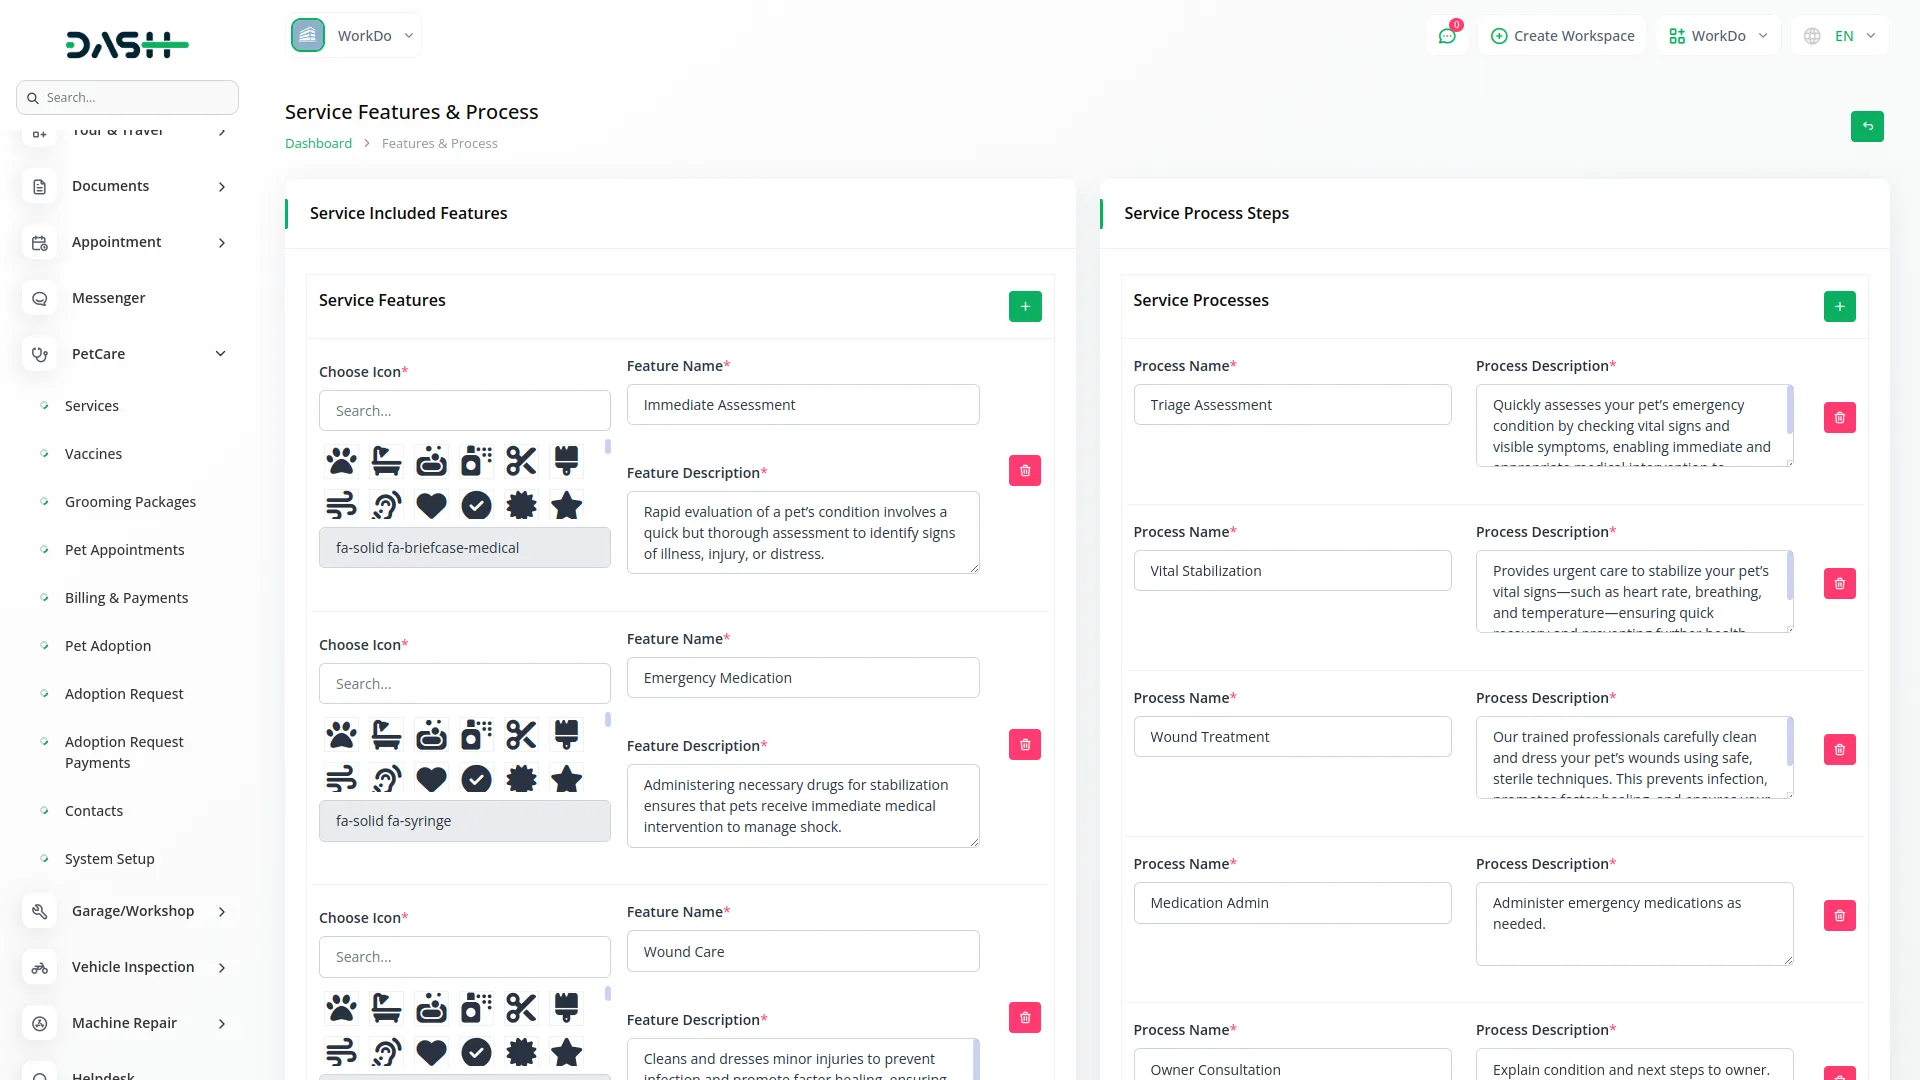The height and width of the screenshot is (1080, 1920).
Task: Select the paw icon in first feature
Action: click(341, 461)
